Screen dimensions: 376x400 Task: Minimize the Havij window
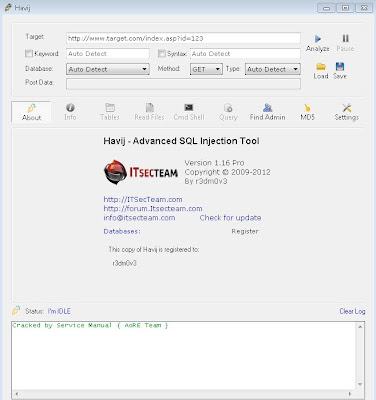click(326, 8)
